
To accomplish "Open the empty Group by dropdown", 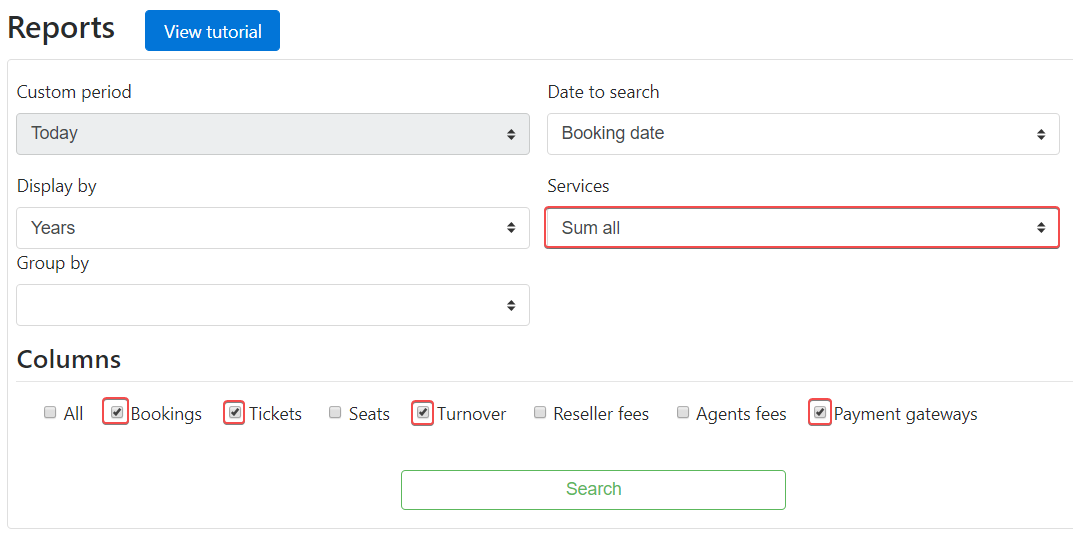I will (273, 305).
